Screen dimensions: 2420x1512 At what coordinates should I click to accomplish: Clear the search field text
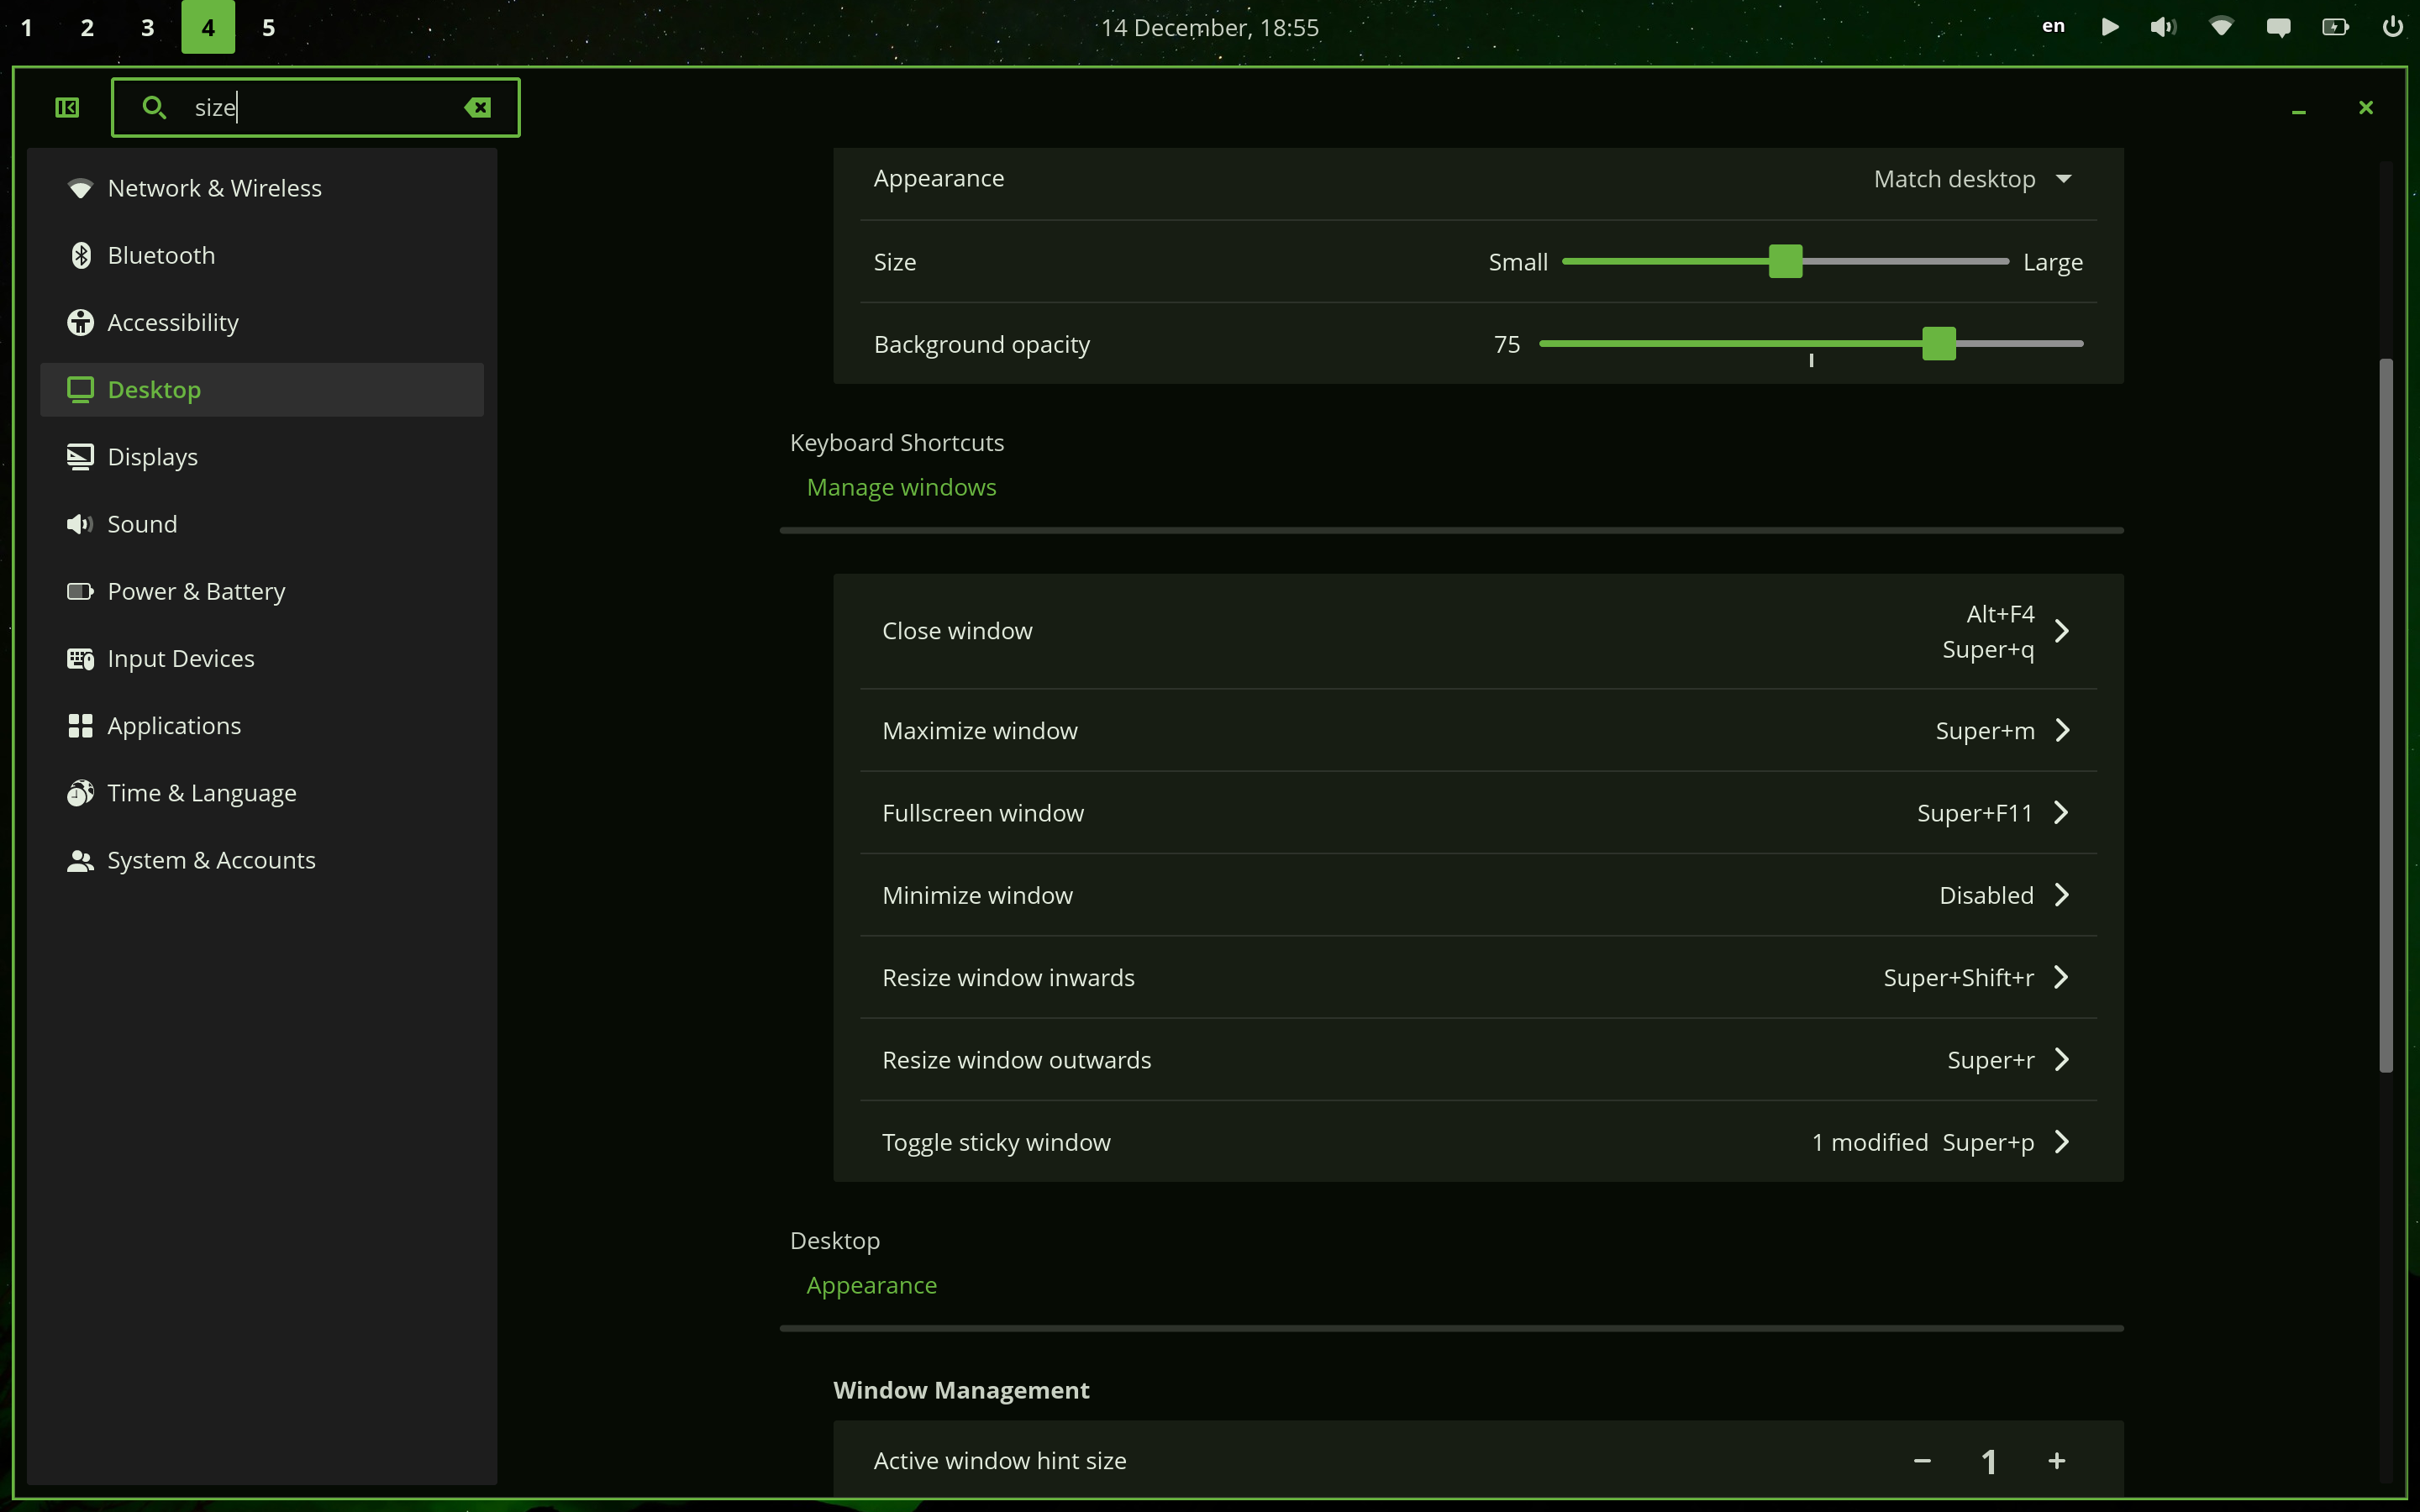[478, 107]
